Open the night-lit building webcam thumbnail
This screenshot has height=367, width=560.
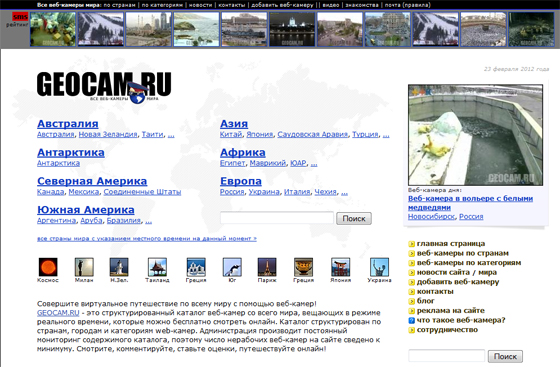pyautogui.click(x=292, y=29)
